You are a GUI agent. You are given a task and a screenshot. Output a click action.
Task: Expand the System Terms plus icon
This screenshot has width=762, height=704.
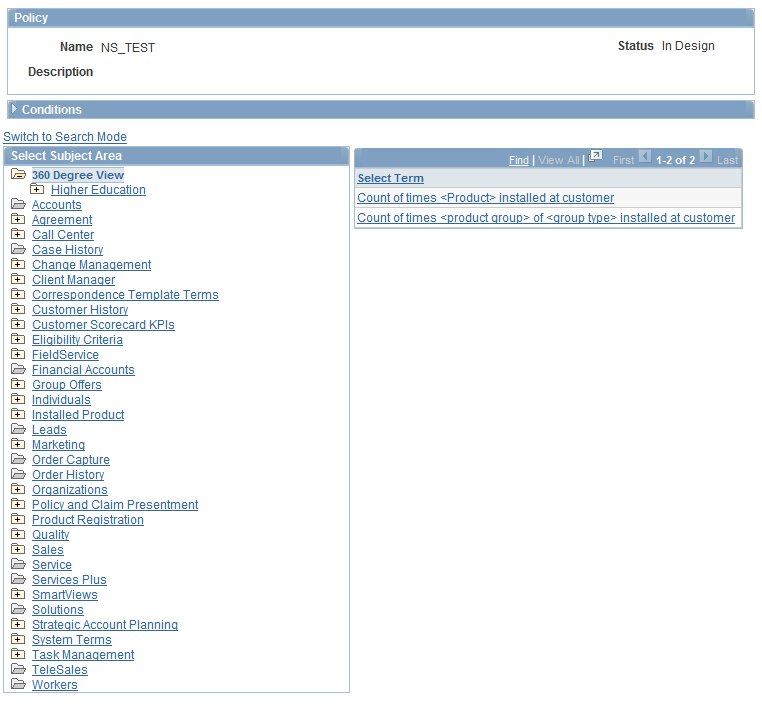pos(18,639)
